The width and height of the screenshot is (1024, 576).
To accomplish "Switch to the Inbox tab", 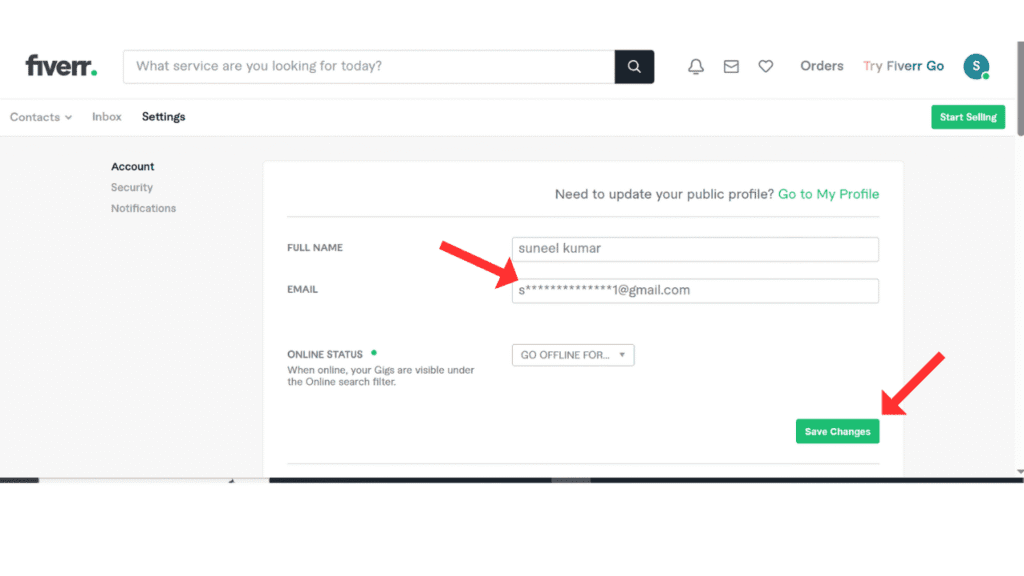I will [106, 116].
